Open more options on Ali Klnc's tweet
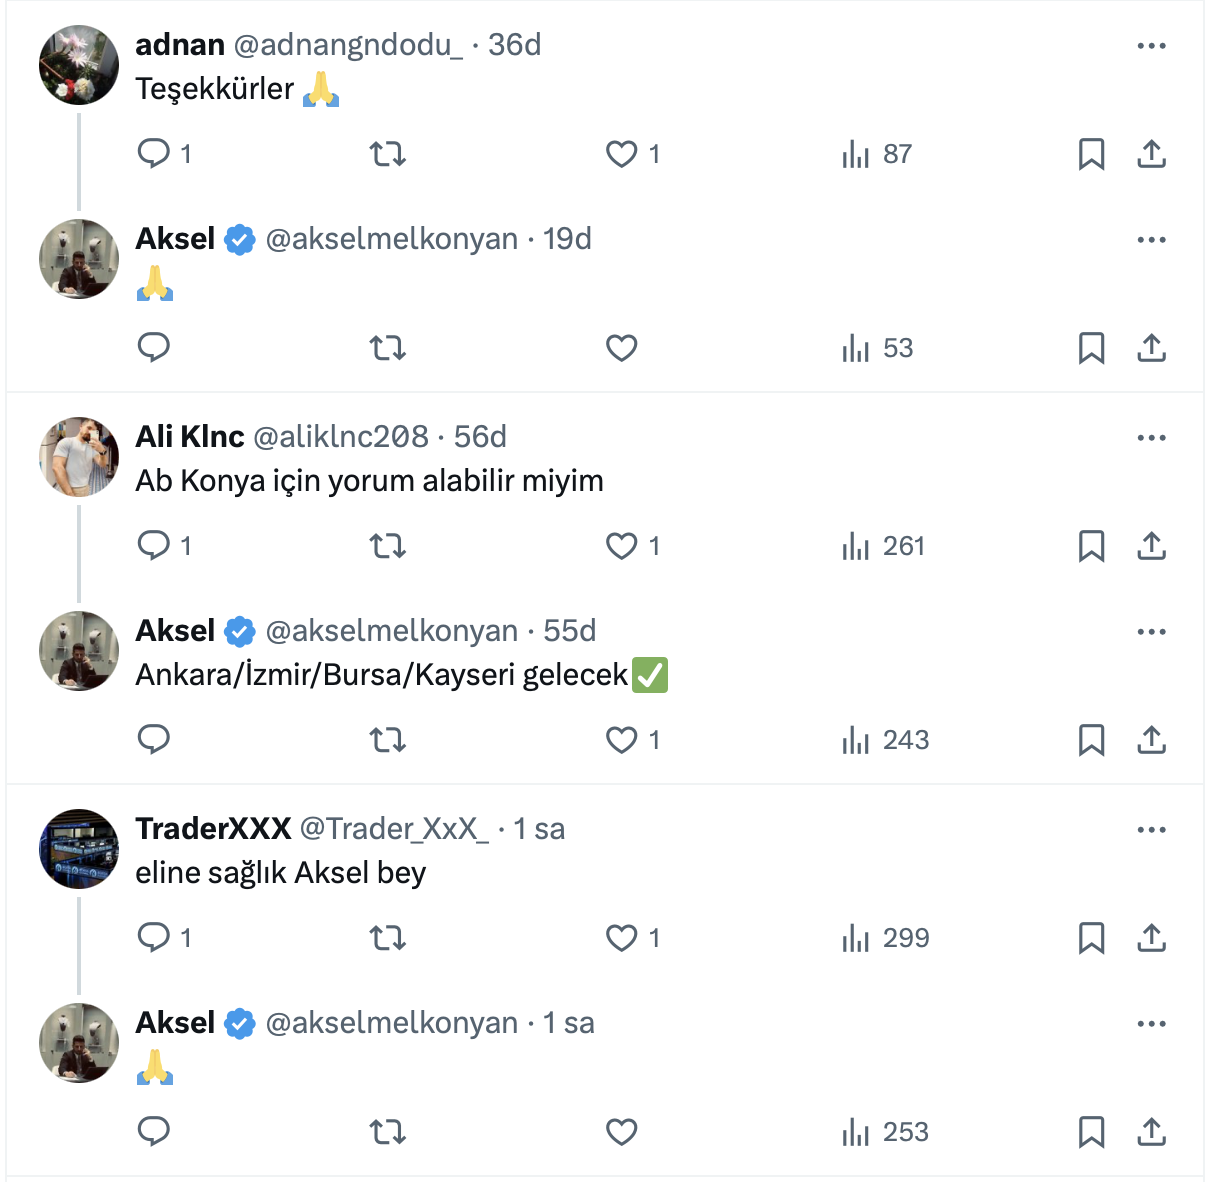Screen dimensions: 1218x1182 1151,438
